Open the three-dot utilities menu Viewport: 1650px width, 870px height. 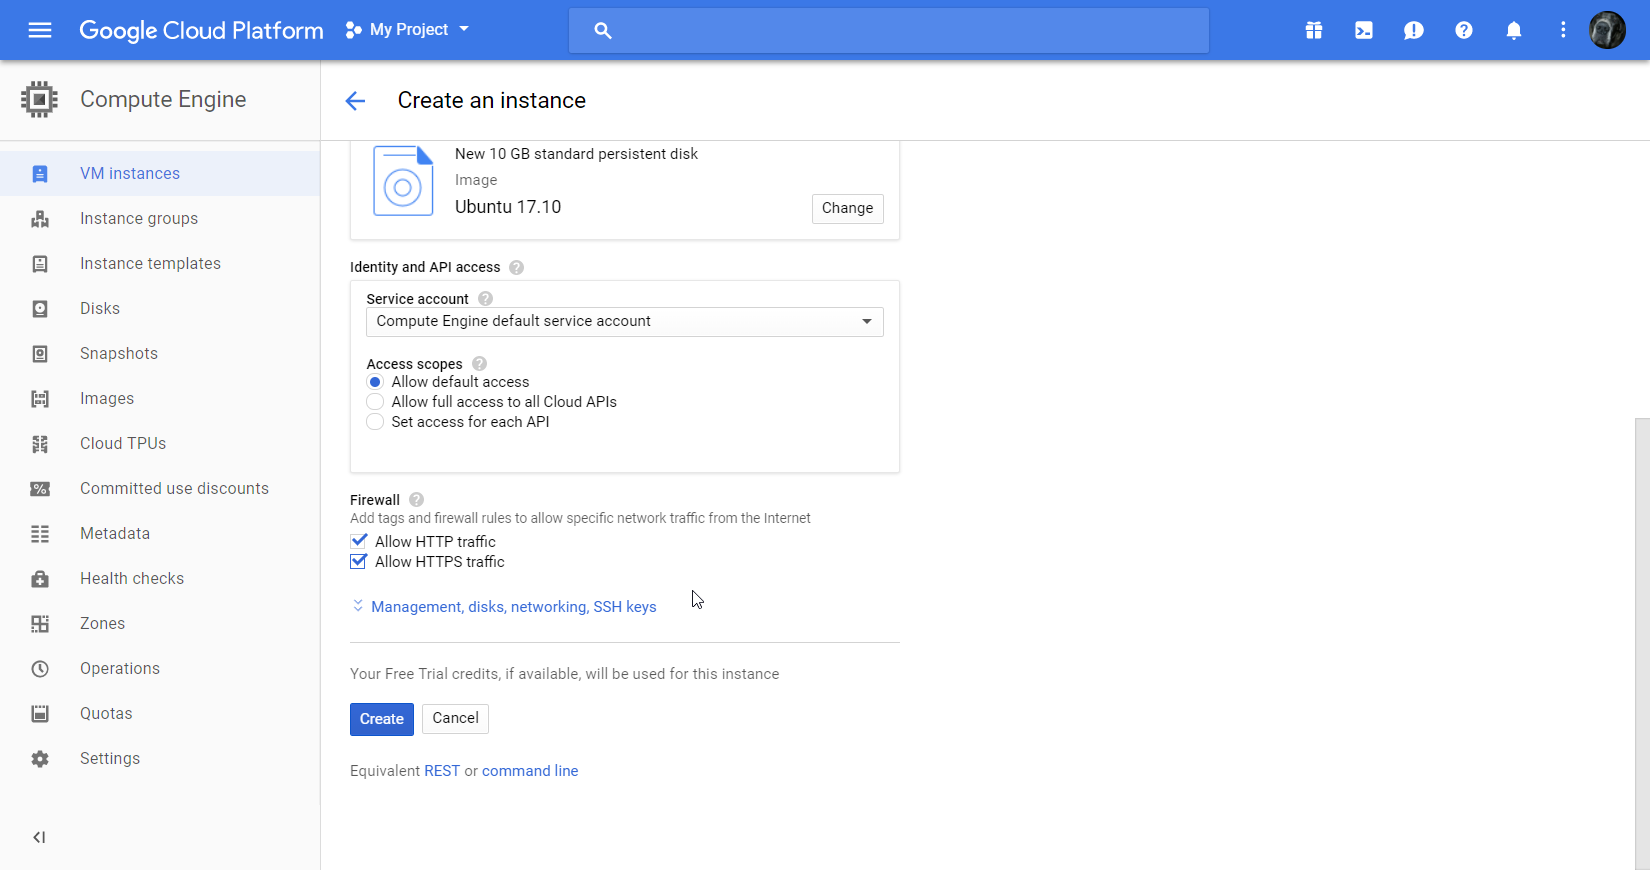coord(1563,30)
